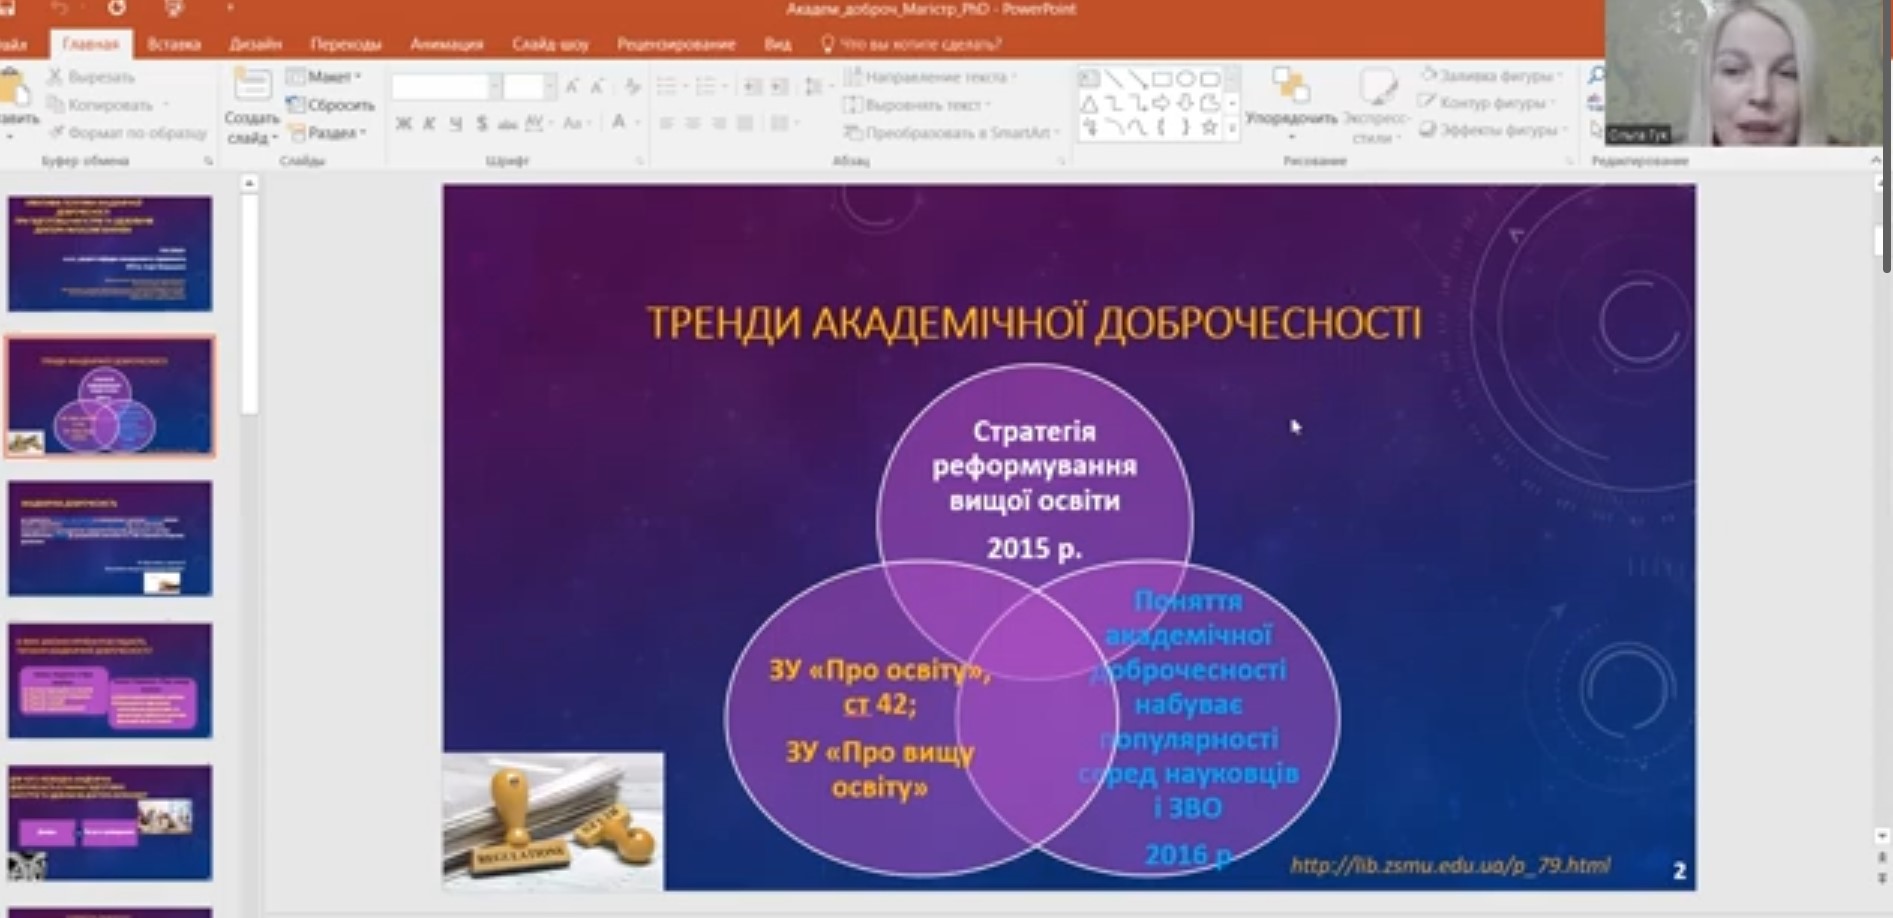
Task: Click the Copy (Копировать) icon
Action: click(x=55, y=105)
